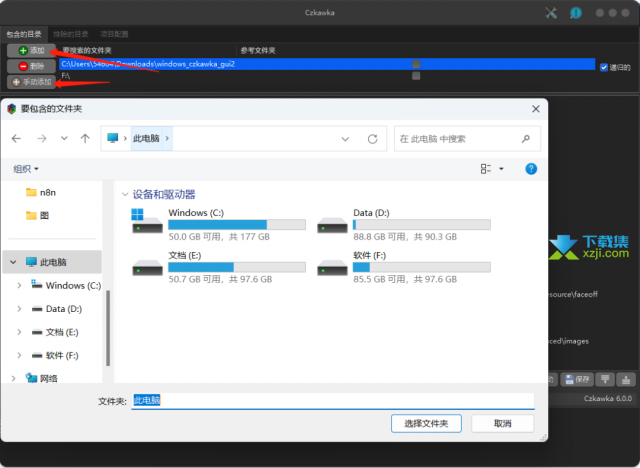Click the 选择文件夹 button

click(x=426, y=424)
